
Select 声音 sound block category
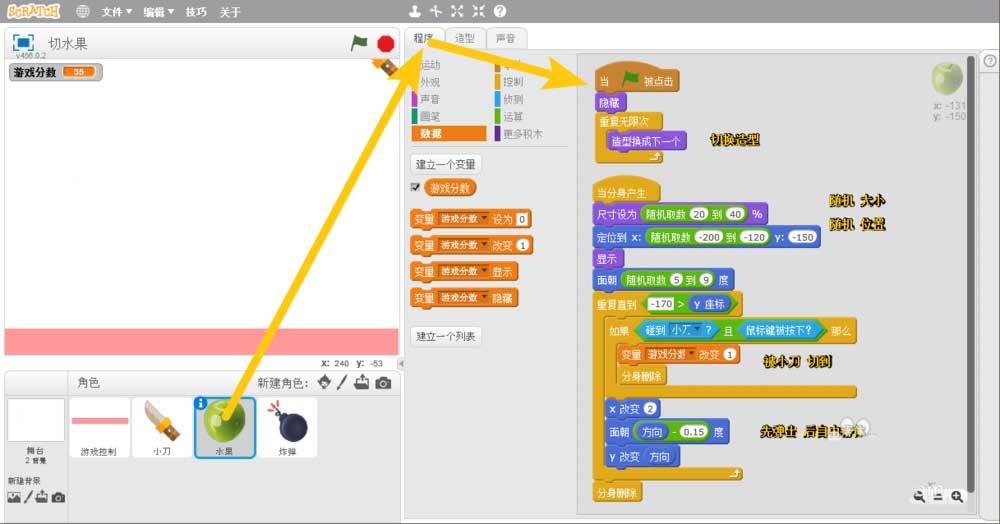[448, 99]
